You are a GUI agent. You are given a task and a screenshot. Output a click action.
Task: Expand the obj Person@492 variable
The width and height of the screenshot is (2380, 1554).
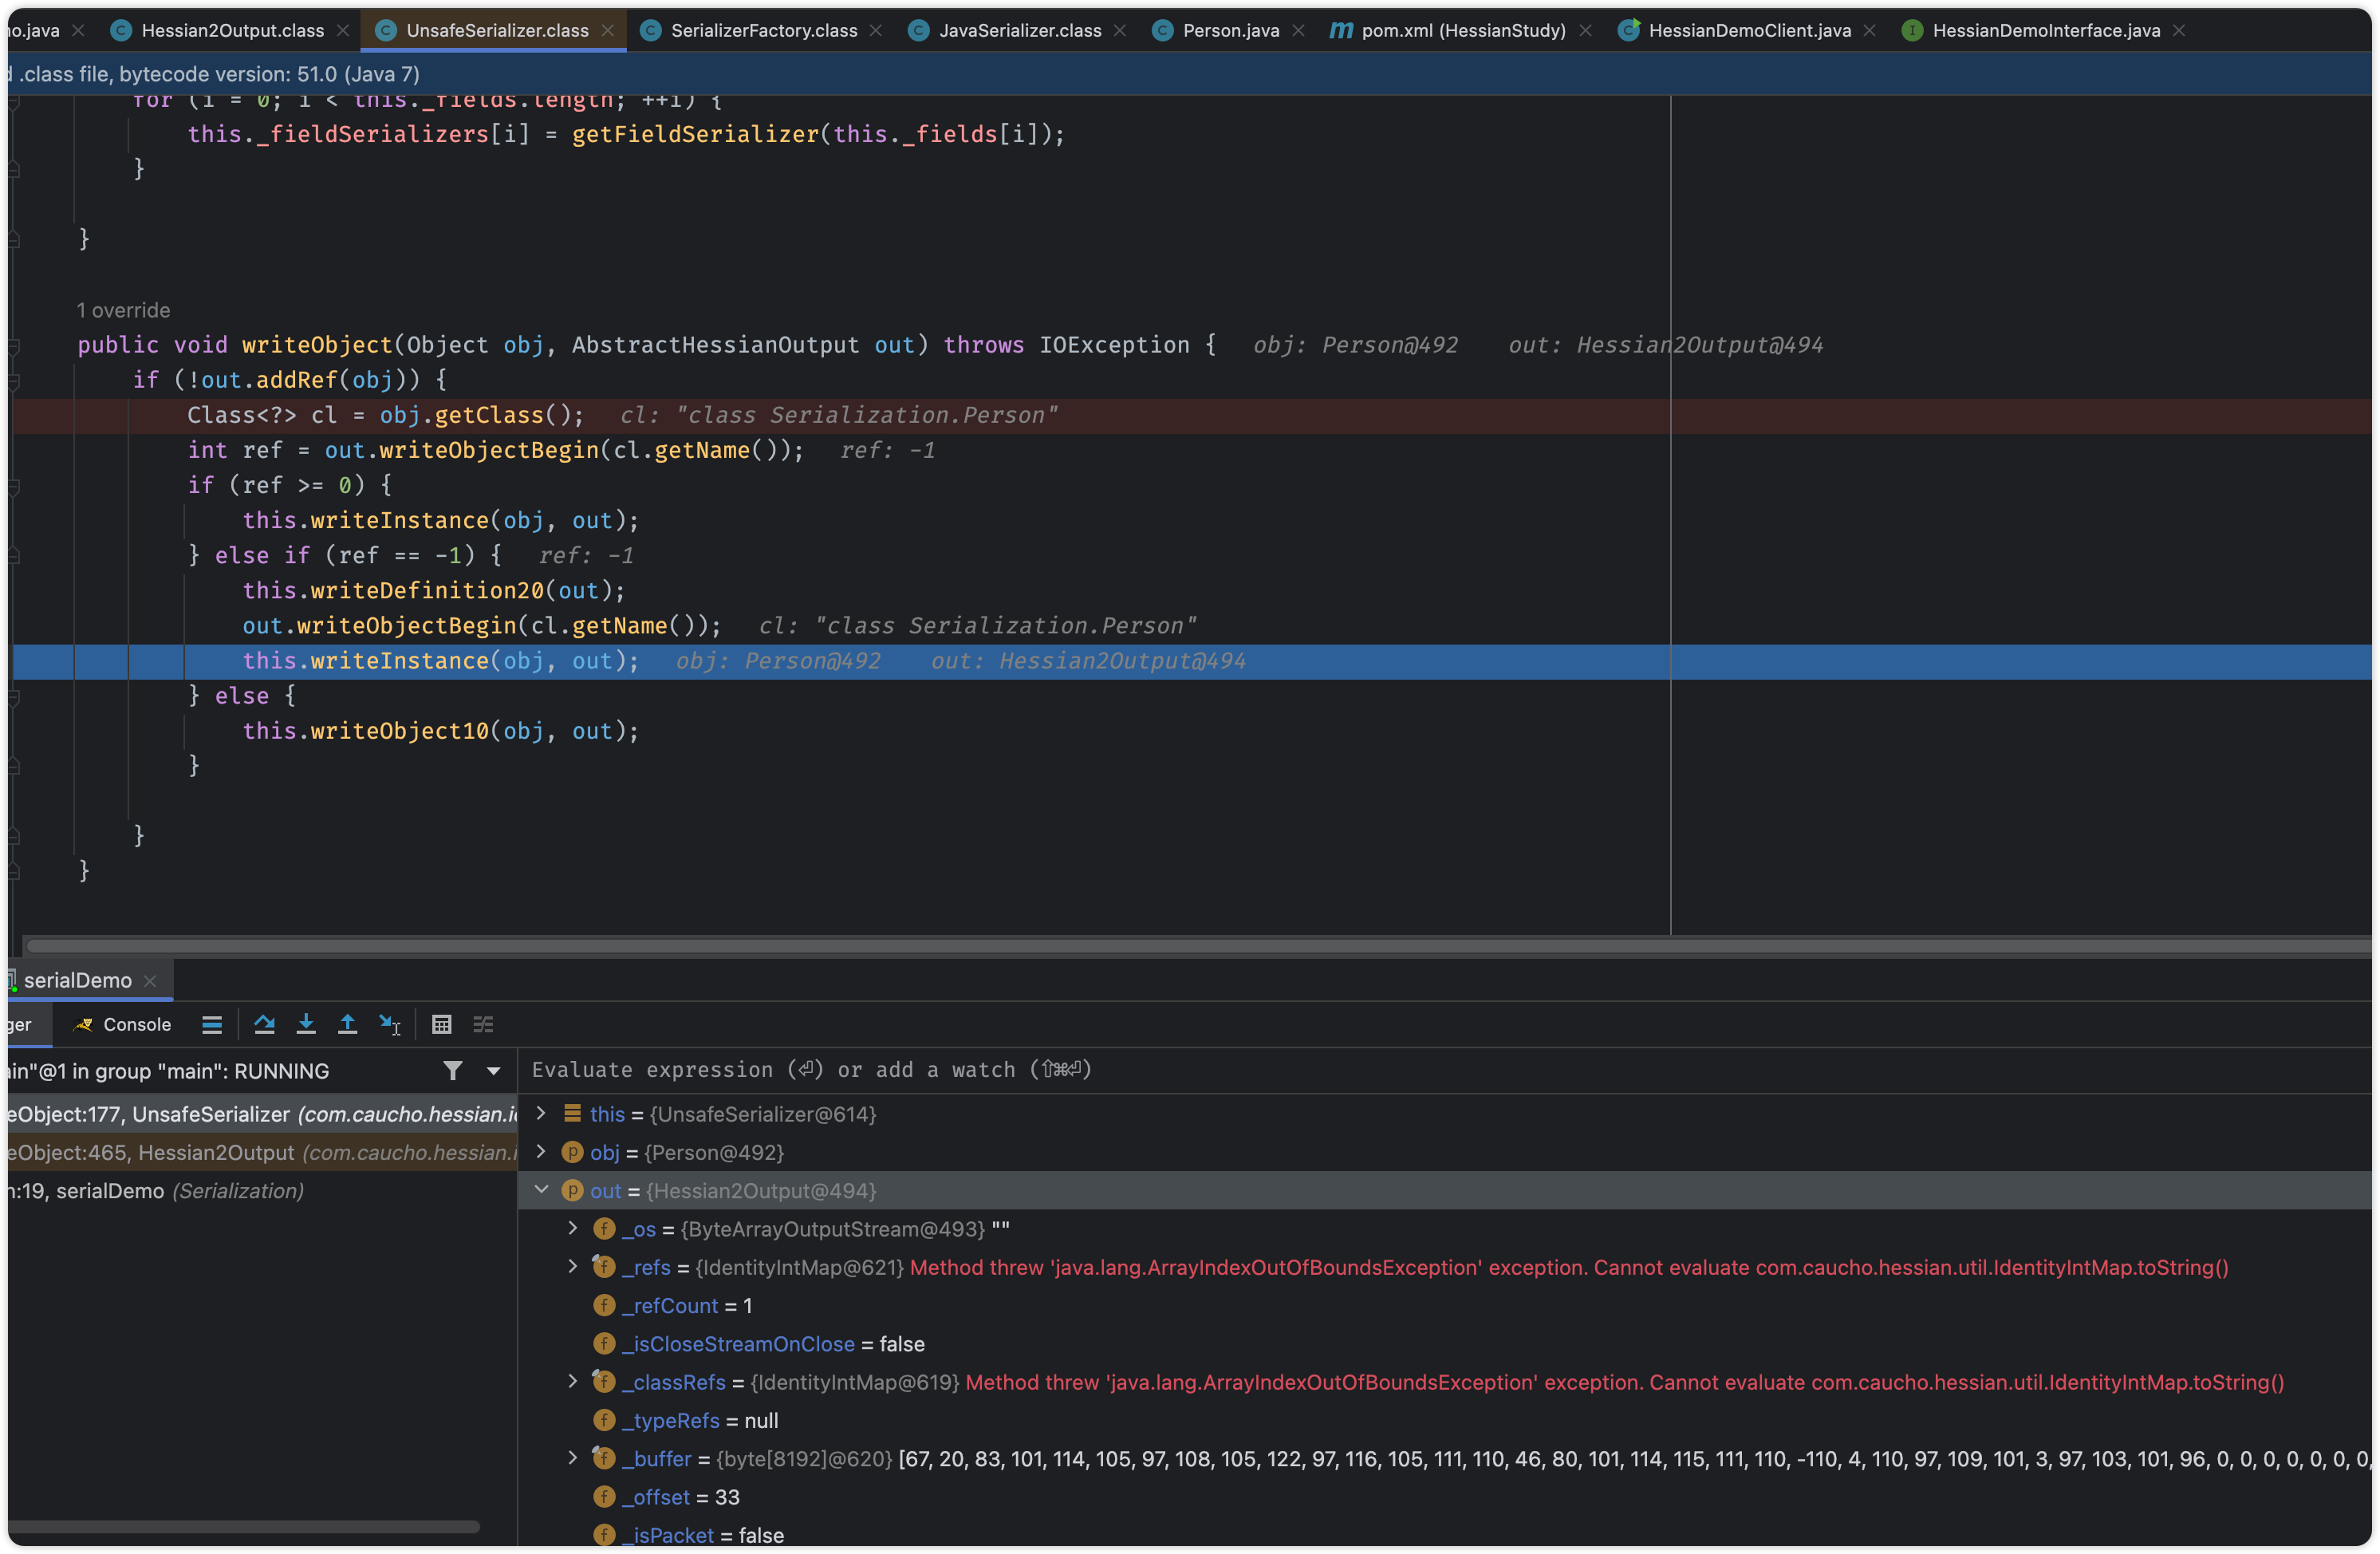(541, 1151)
